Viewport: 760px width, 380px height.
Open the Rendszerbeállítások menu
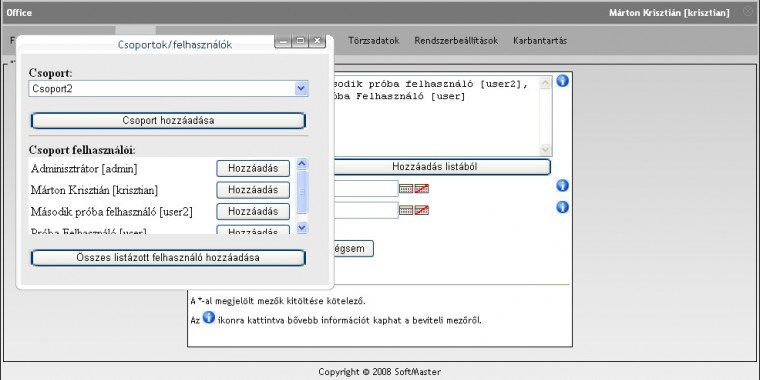point(456,41)
